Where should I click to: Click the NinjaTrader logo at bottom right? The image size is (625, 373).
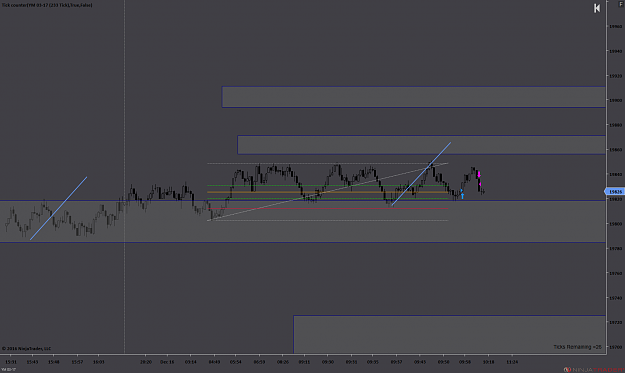tap(594, 369)
